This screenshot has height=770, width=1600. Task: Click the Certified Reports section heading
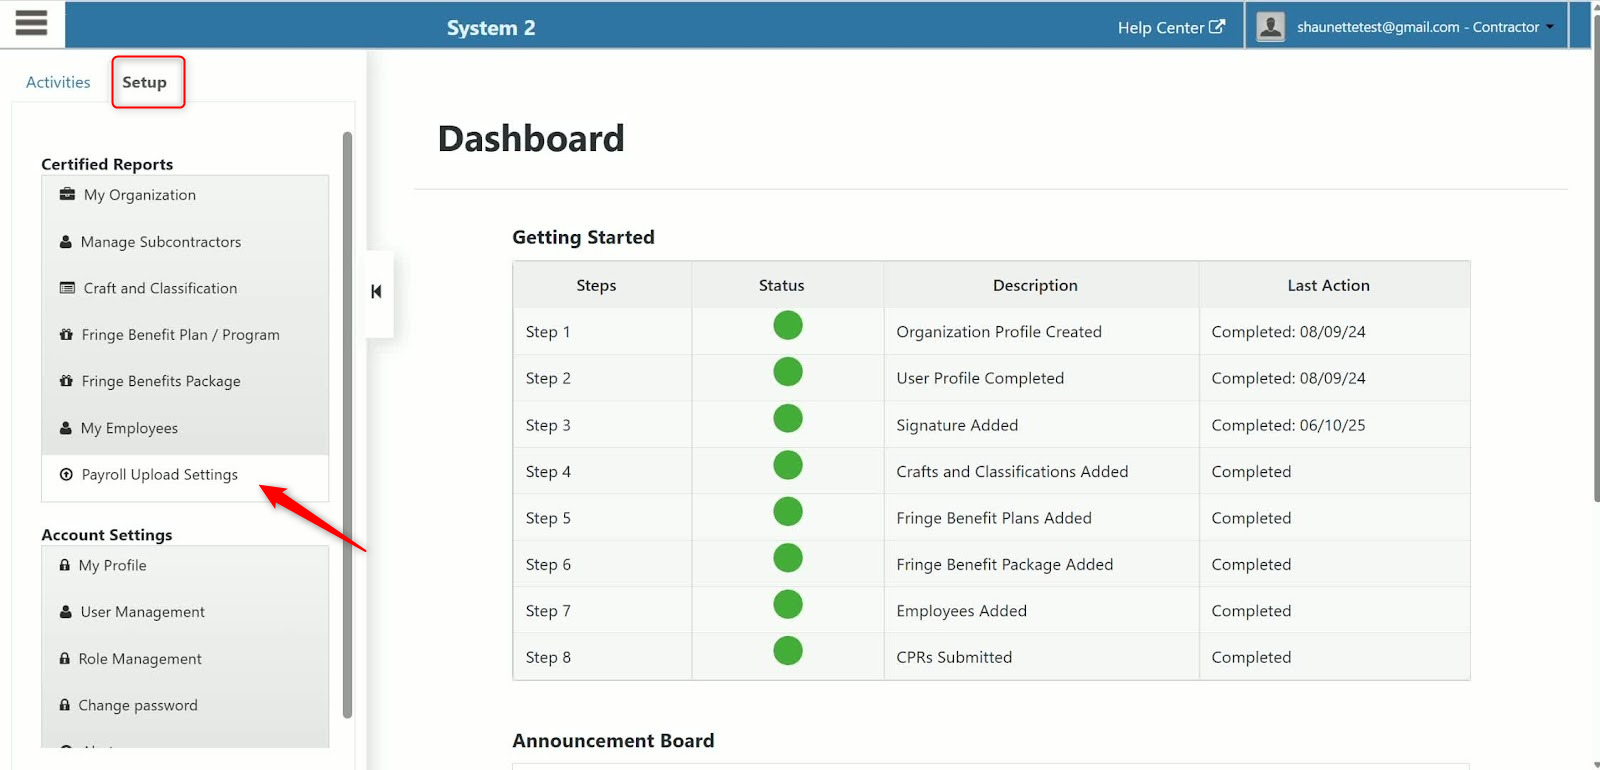tap(107, 164)
